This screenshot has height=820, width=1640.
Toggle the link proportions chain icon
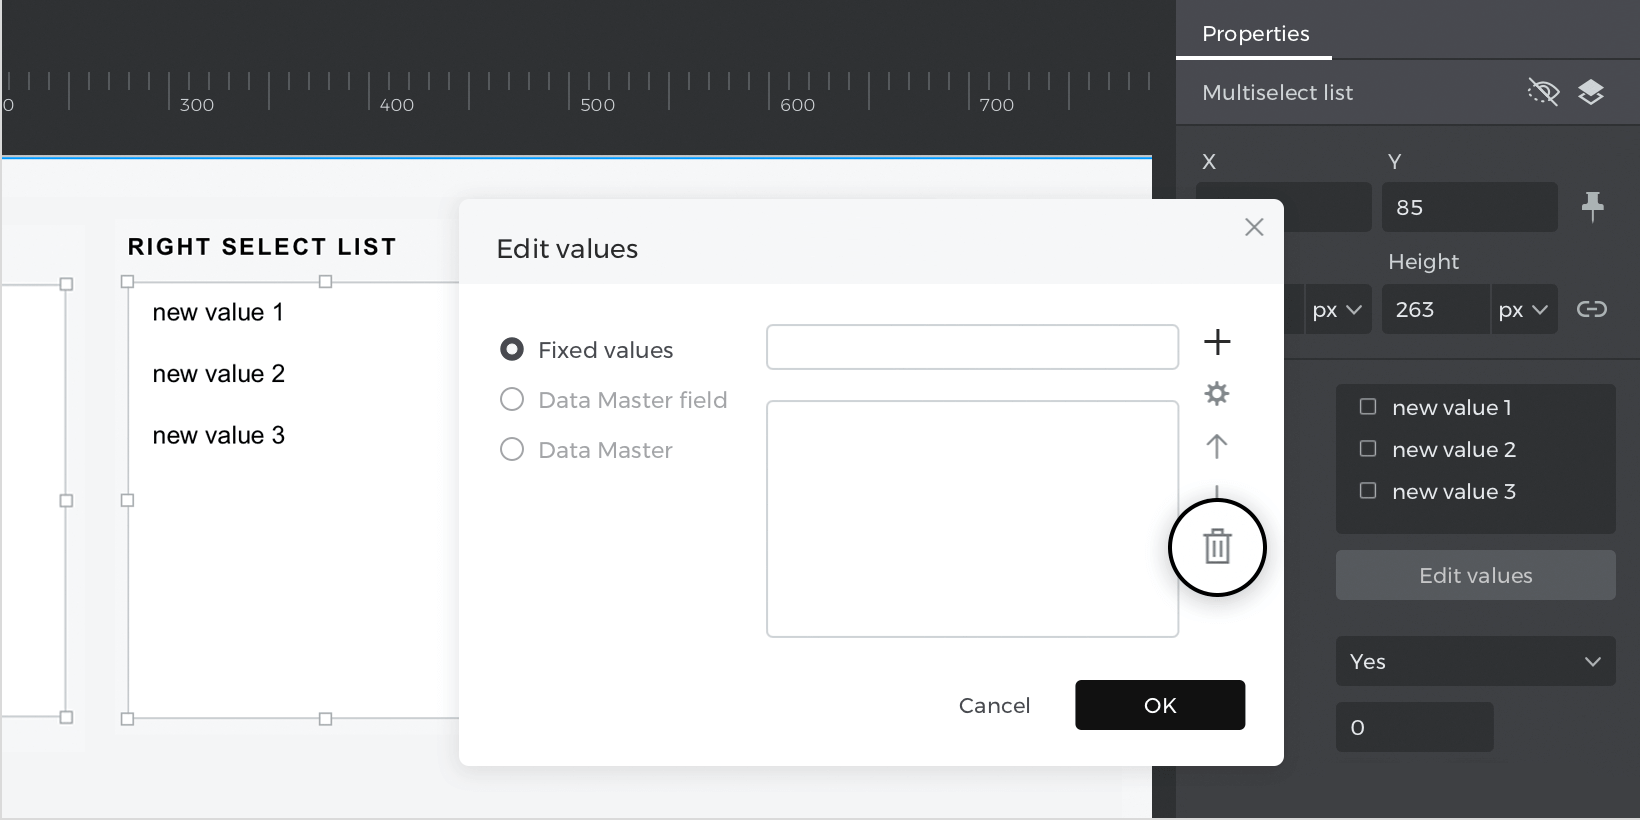(x=1592, y=309)
